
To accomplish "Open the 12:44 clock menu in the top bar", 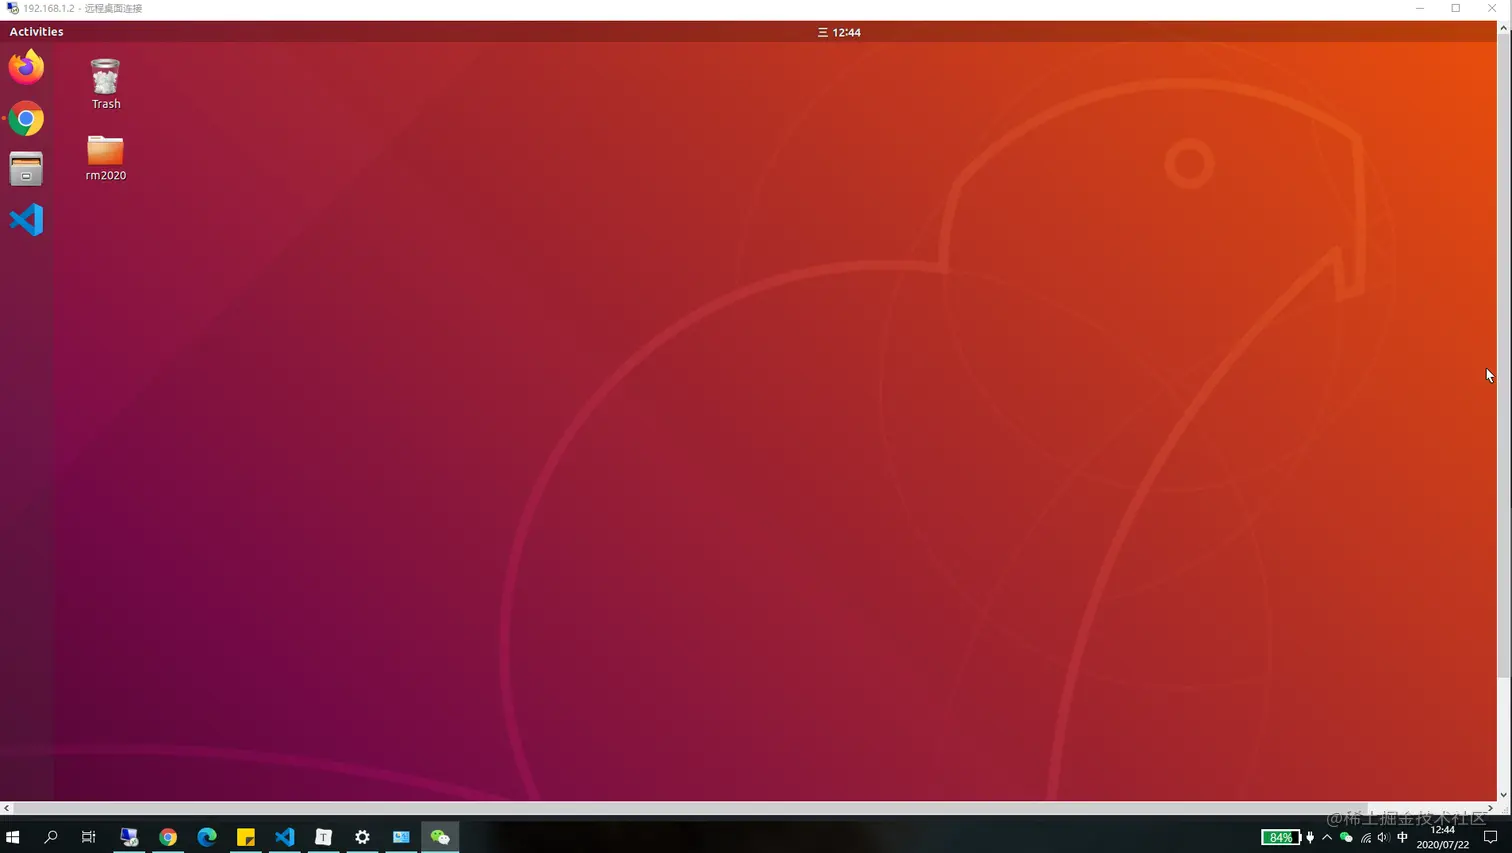I will 839,32.
